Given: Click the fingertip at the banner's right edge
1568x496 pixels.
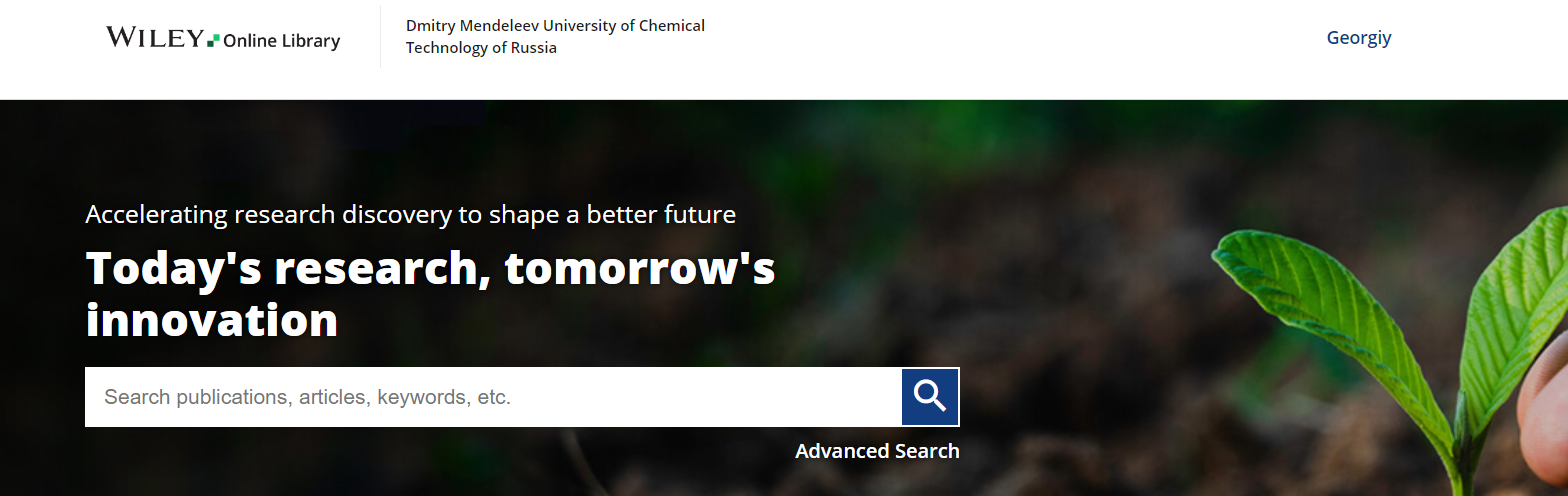Looking at the screenshot, I should [1543, 410].
